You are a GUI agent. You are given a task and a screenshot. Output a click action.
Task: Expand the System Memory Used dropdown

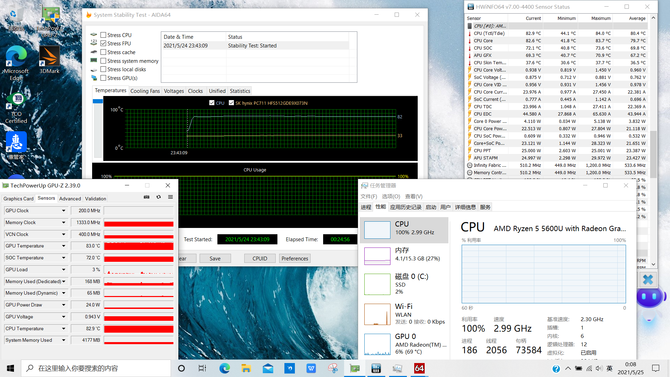(64, 340)
